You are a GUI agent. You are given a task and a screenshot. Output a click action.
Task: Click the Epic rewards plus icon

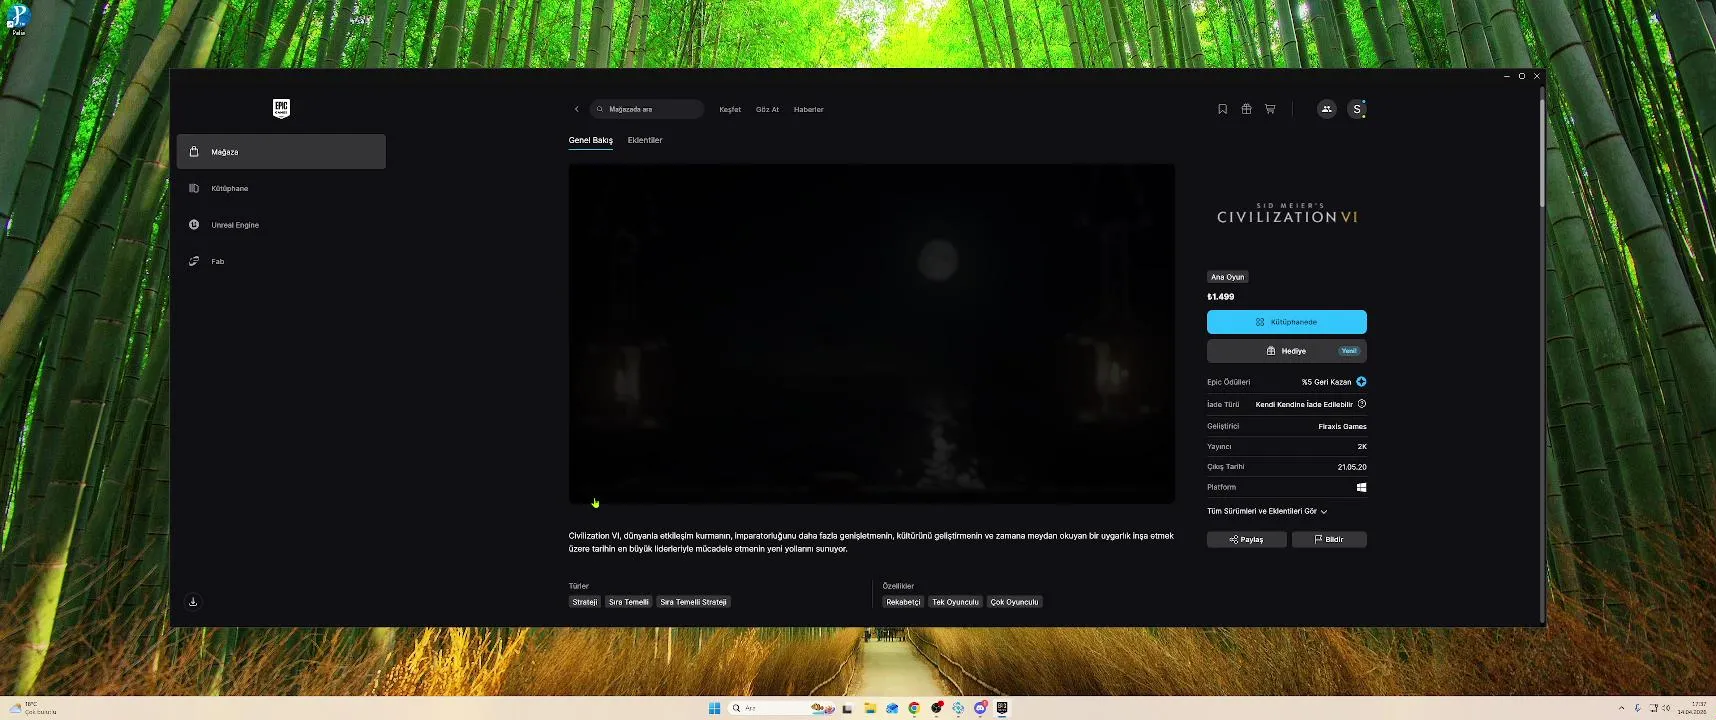(x=1361, y=382)
